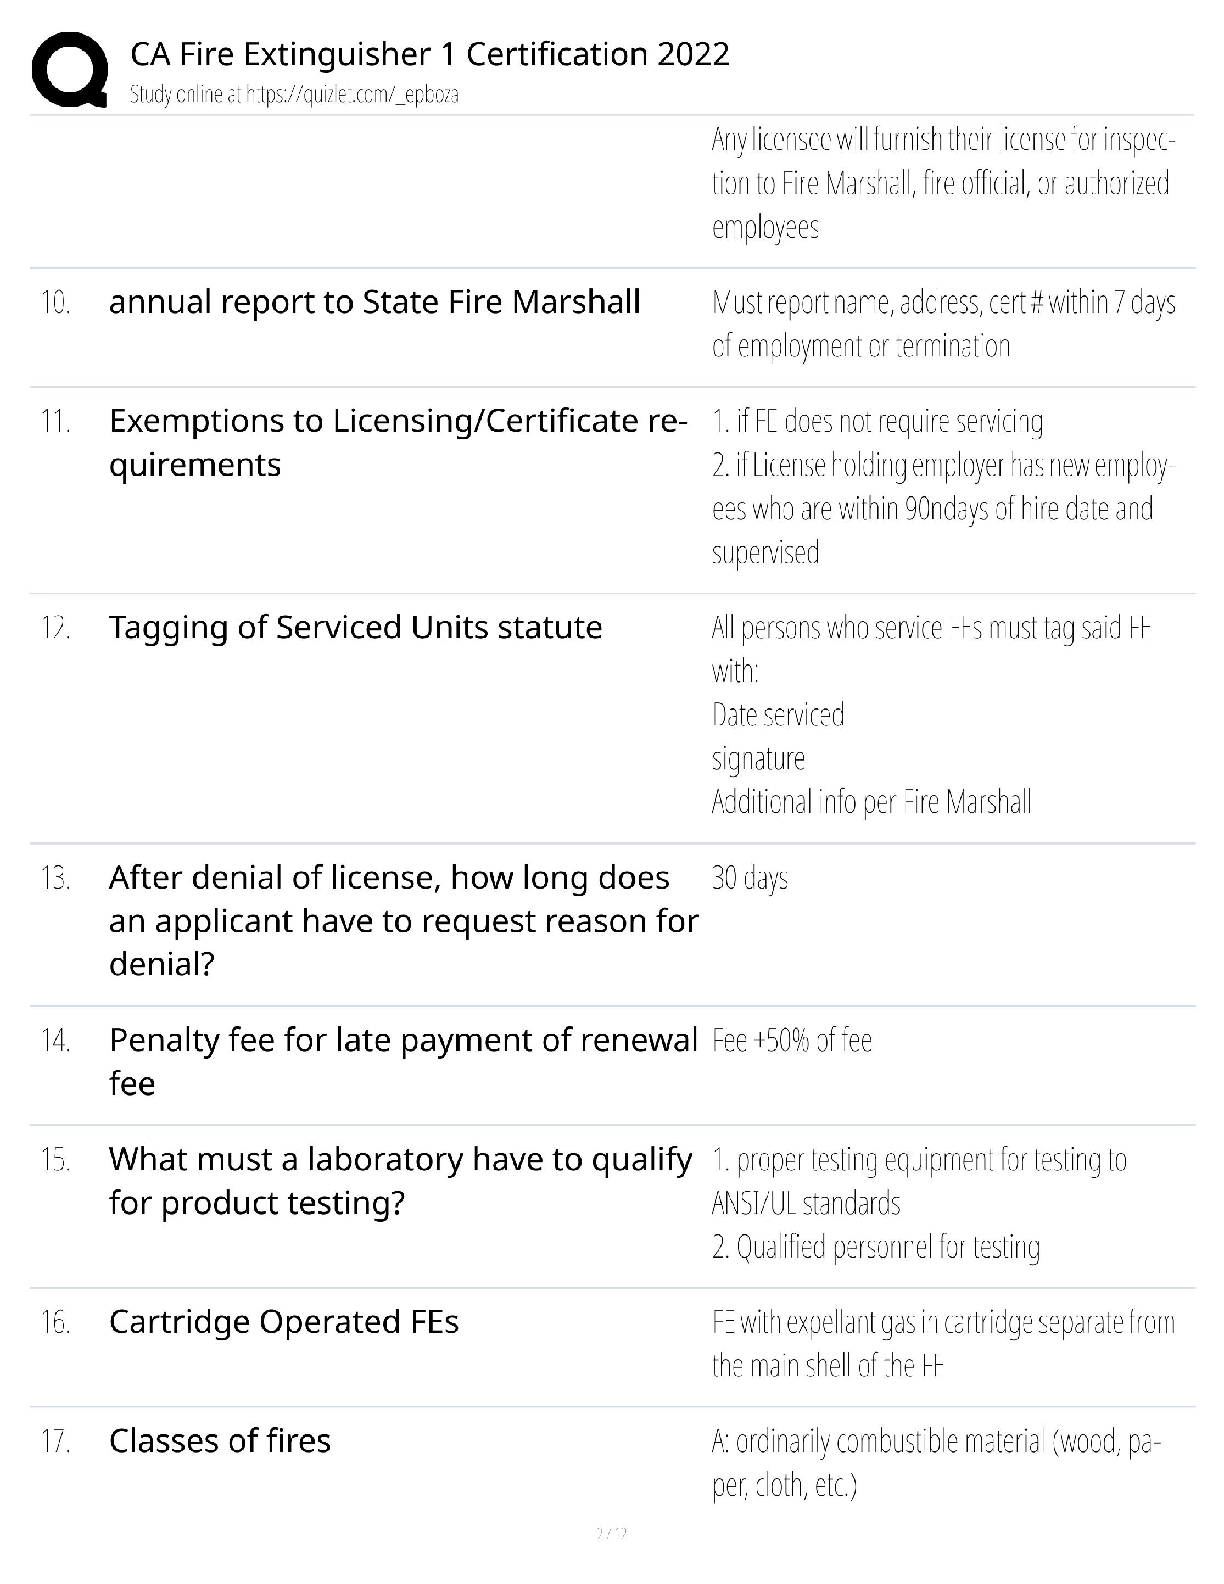The image size is (1224, 1584).
Task: Click the page number at the page bottom
Action: [611, 1532]
